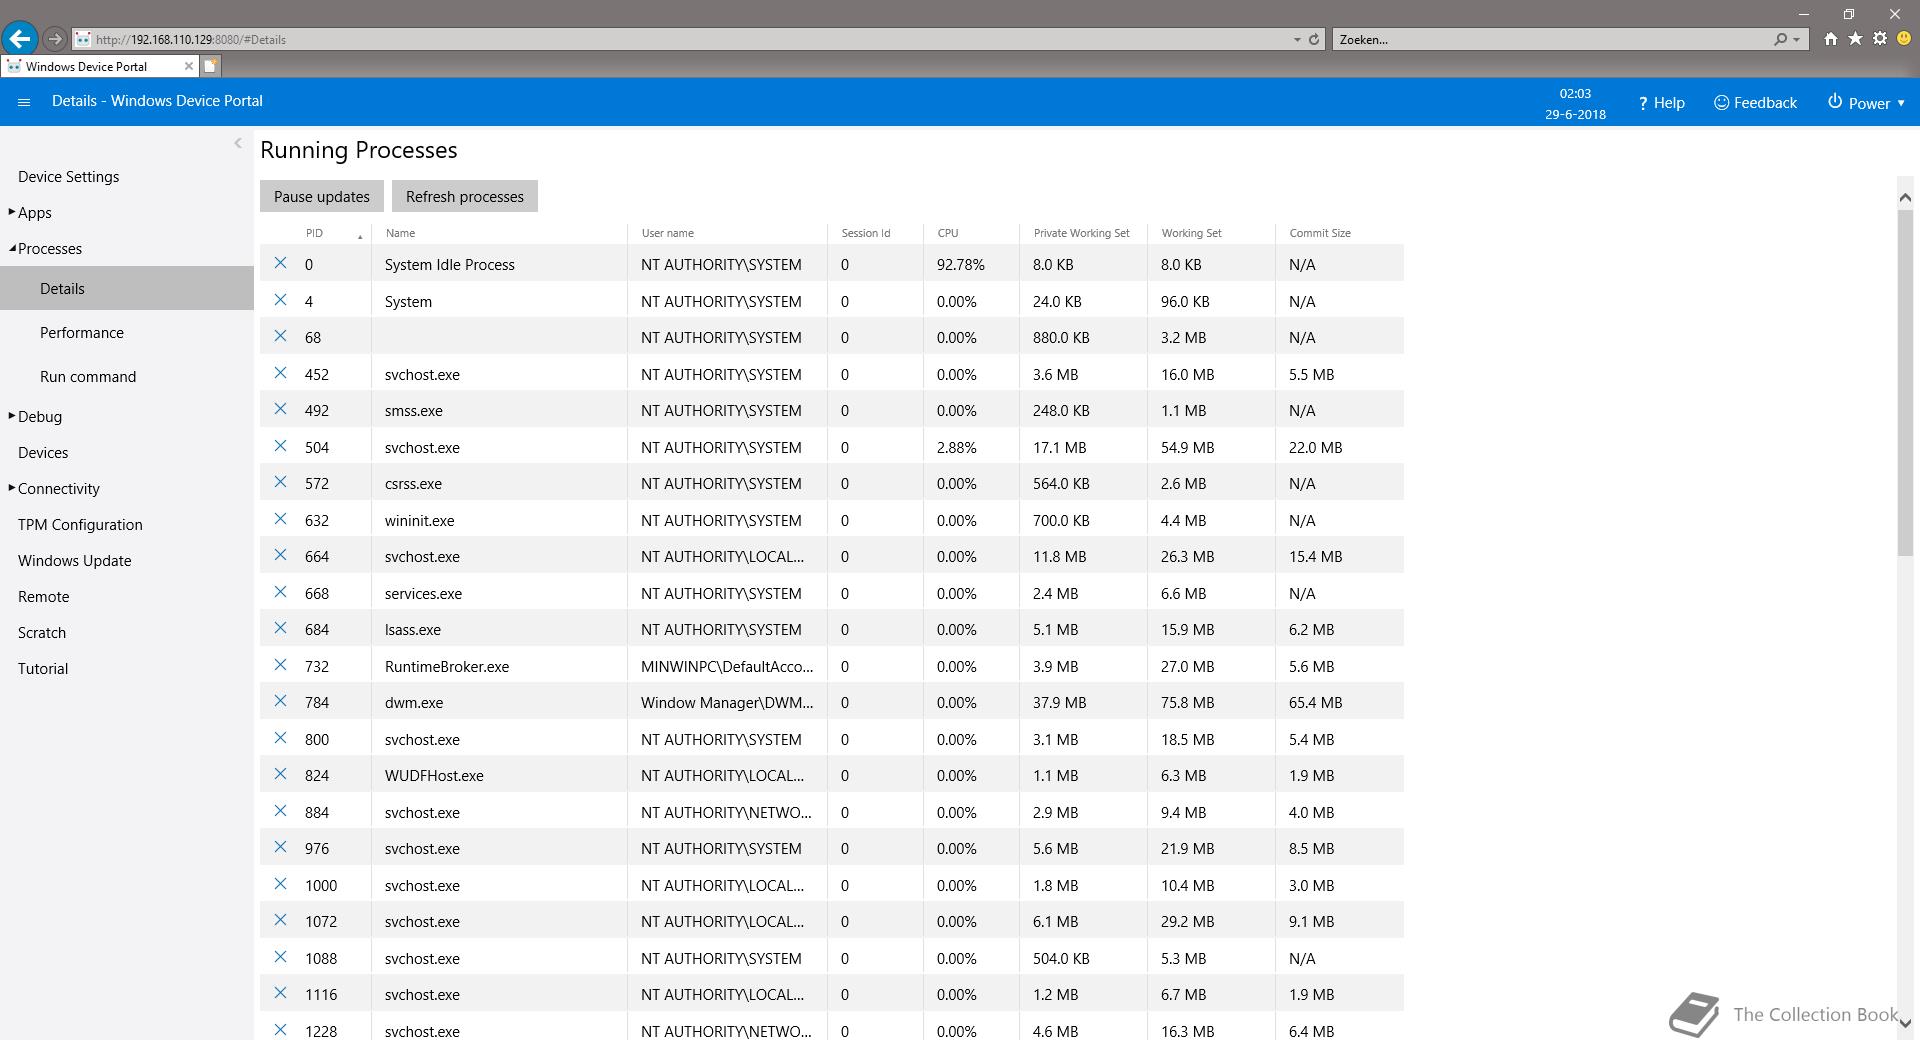Open the Remote page
Image resolution: width=1920 pixels, height=1040 pixels.
pyautogui.click(x=43, y=596)
